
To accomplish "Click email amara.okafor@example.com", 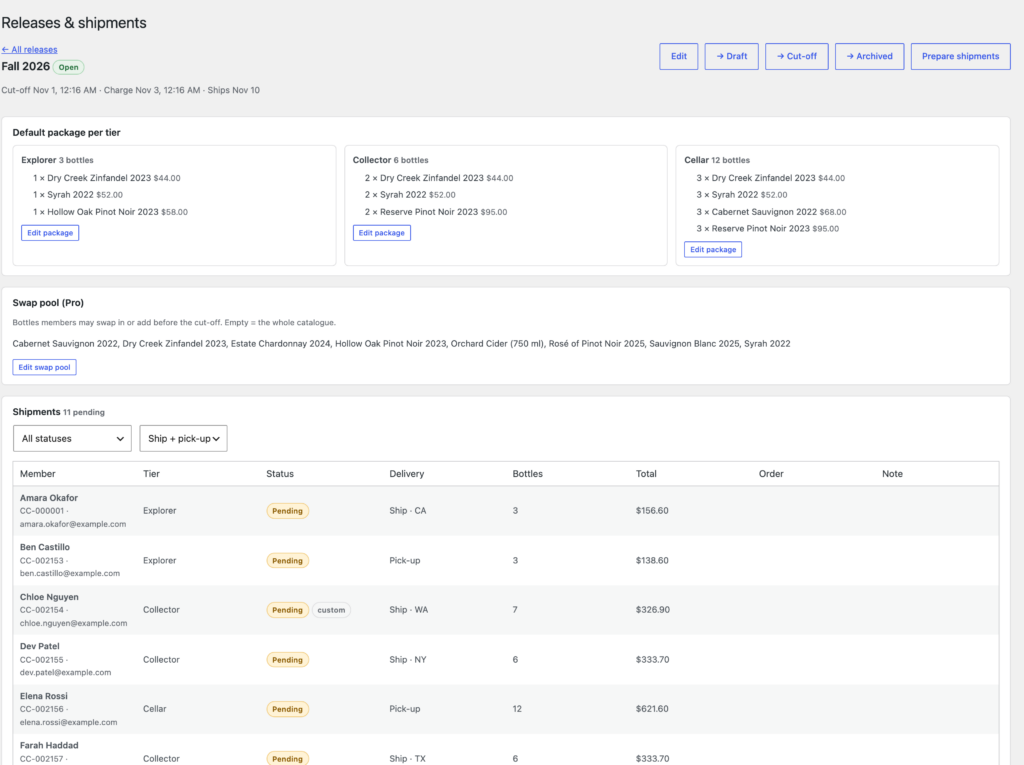I will pos(73,524).
